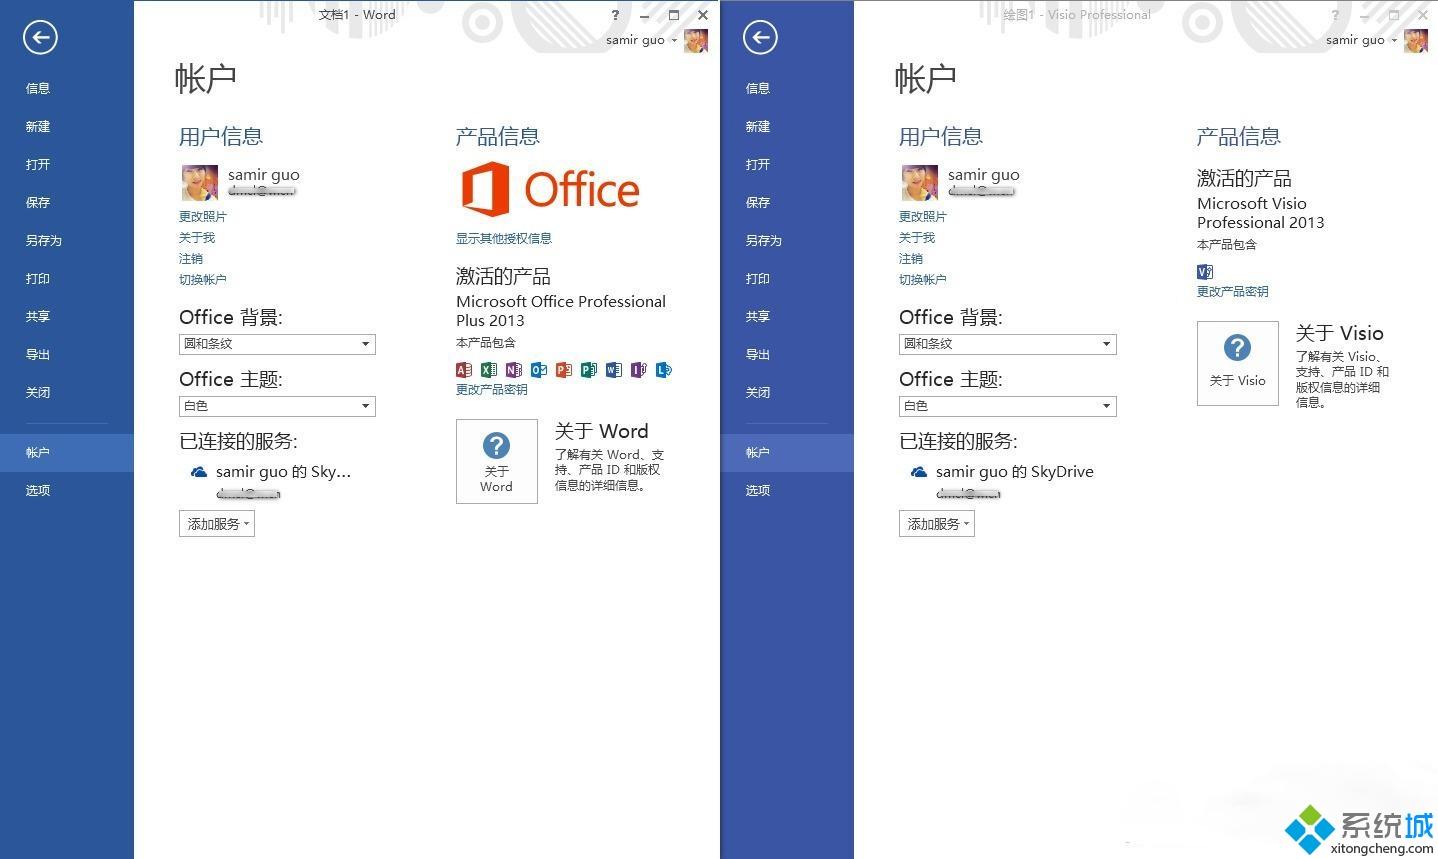This screenshot has height=859, width=1438.
Task: Click 显示其他授权信息 link in Word
Action: (504, 238)
